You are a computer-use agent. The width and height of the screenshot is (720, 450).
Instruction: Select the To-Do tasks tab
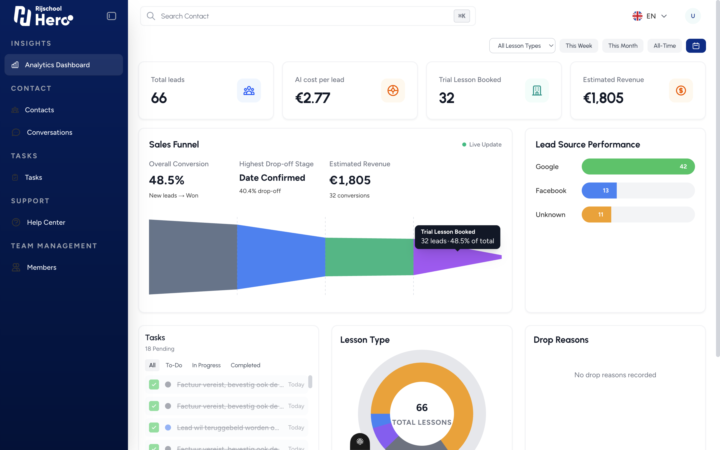174,365
